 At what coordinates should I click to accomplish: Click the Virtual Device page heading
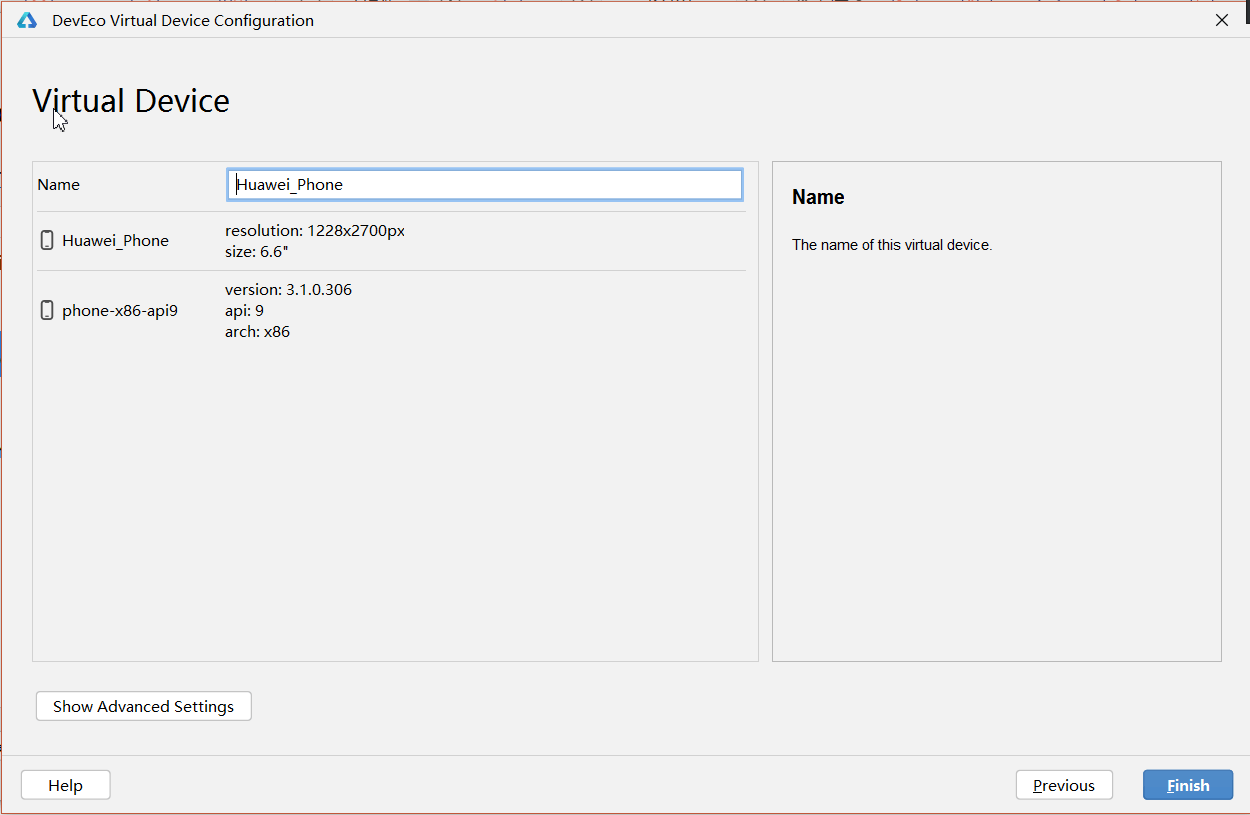[x=131, y=100]
